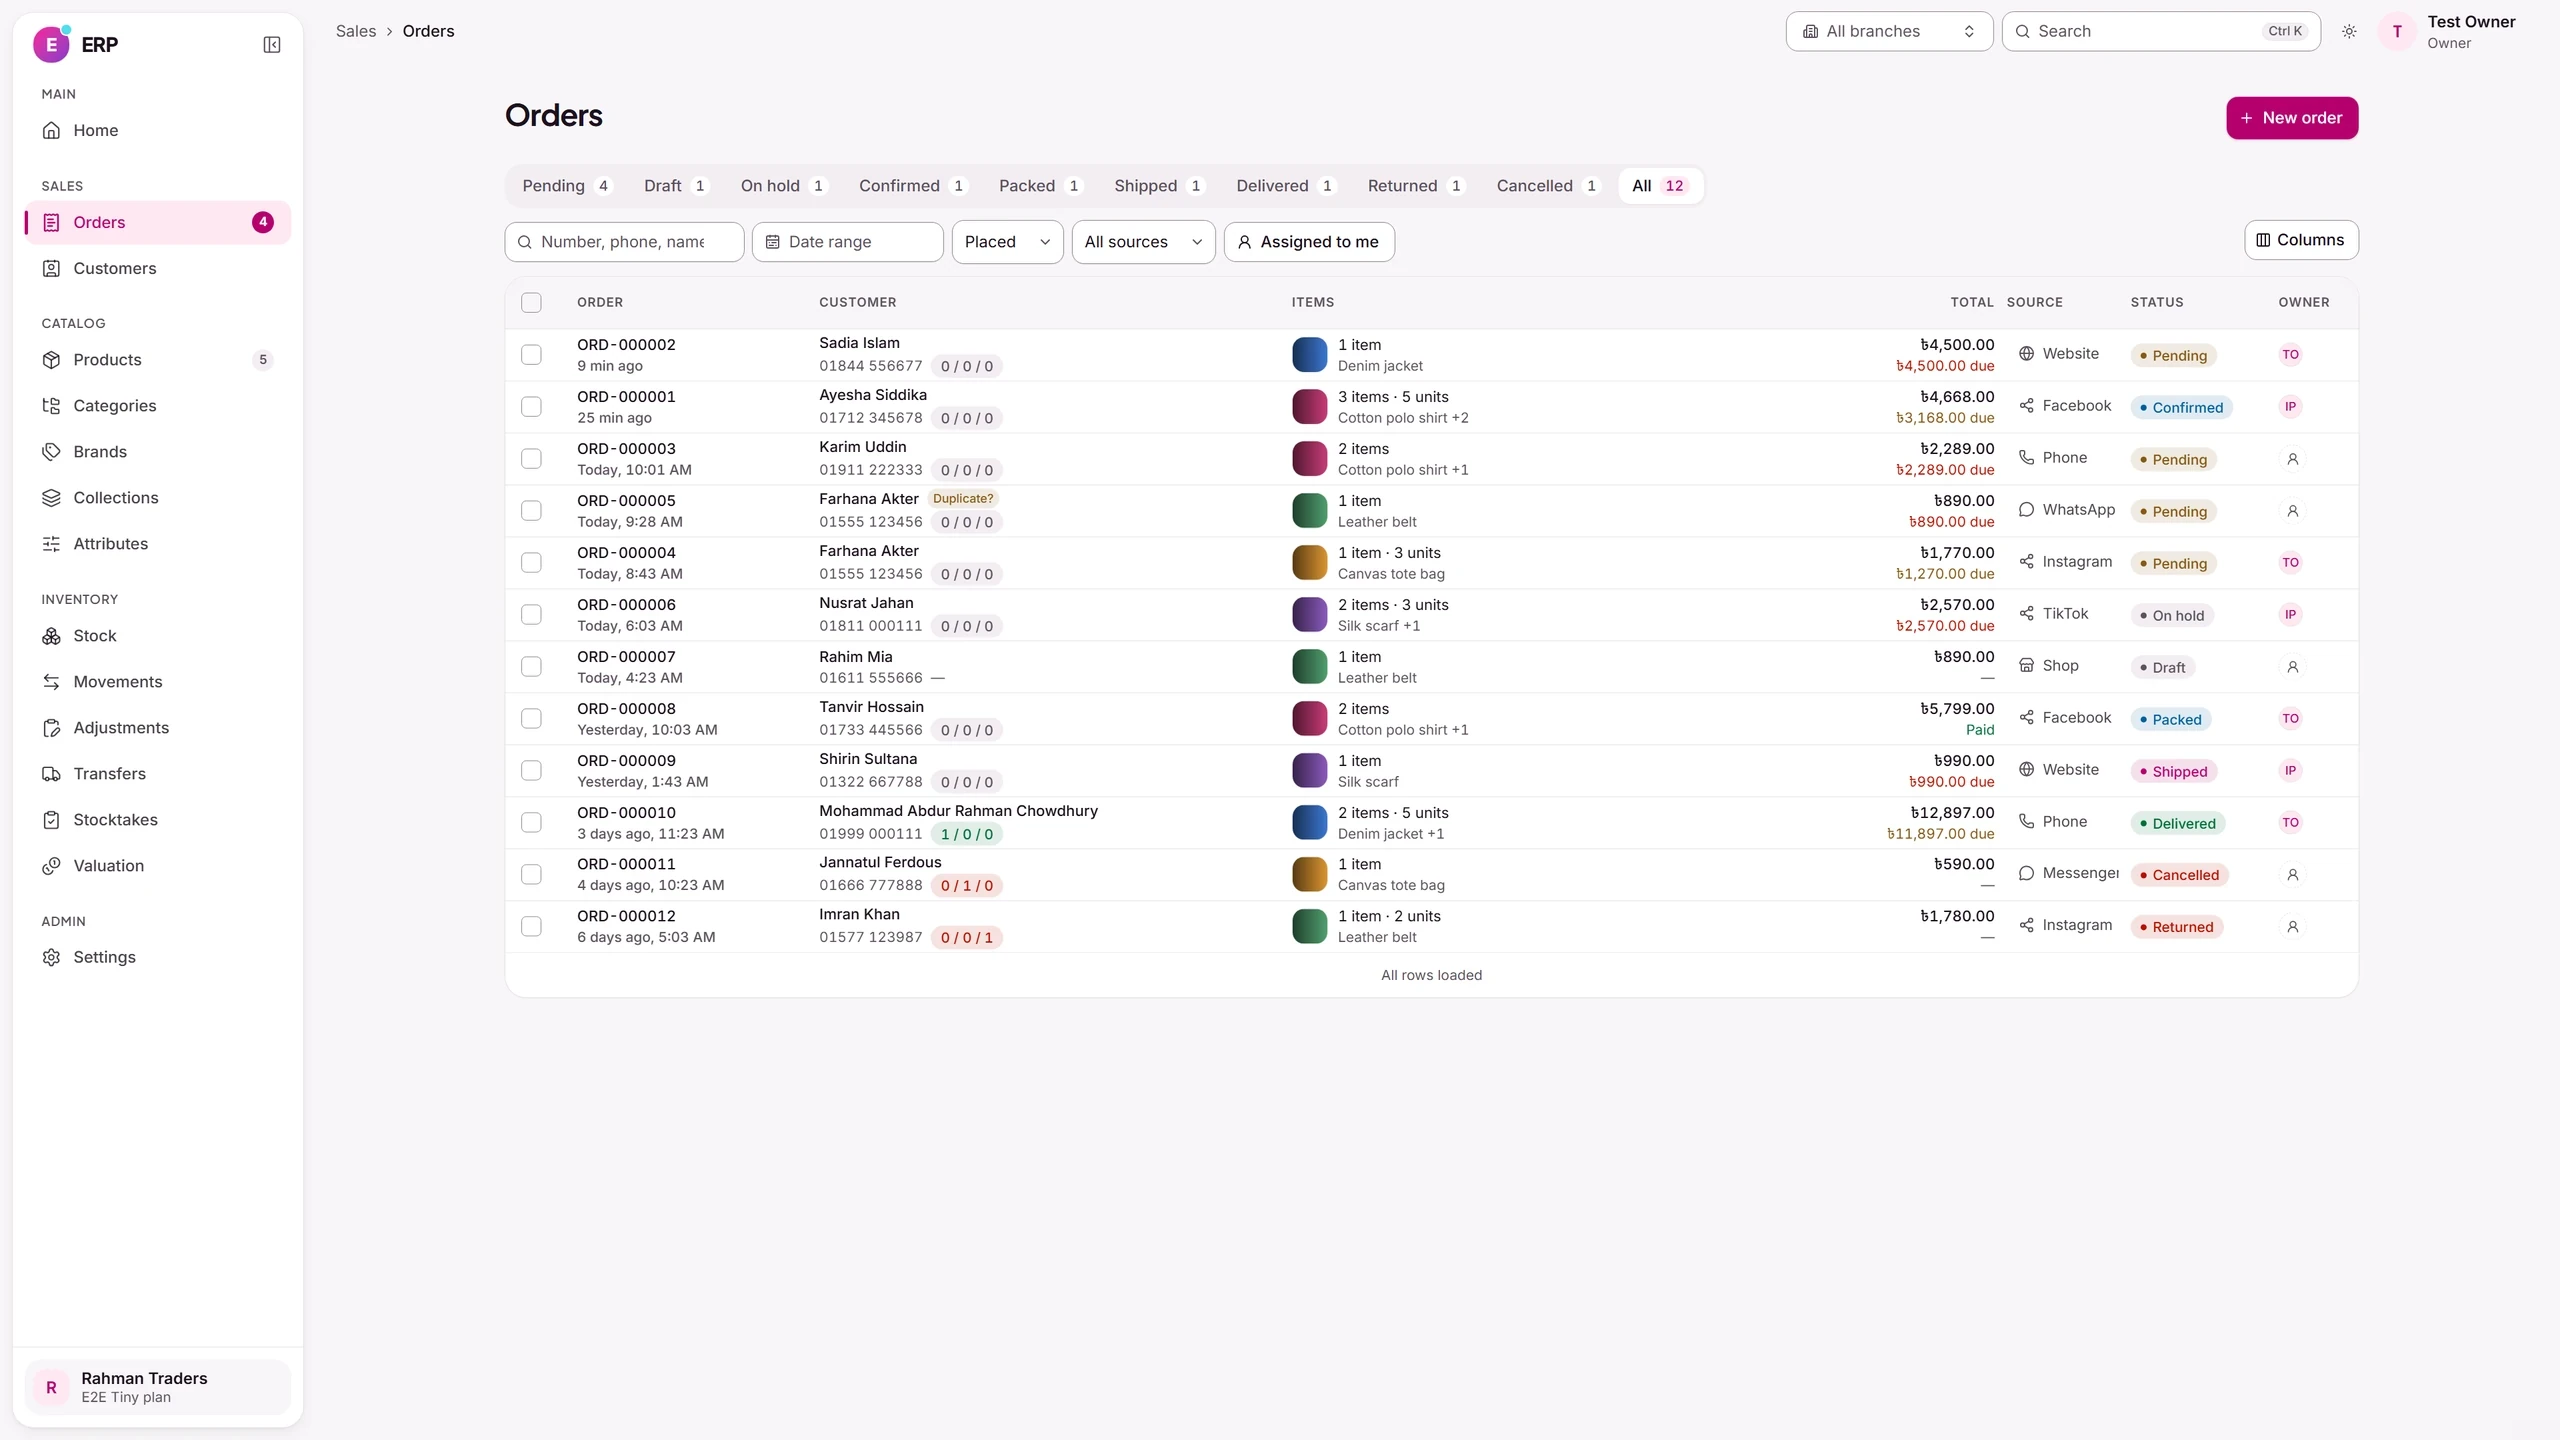Image resolution: width=2560 pixels, height=1440 pixels.
Task: Click the IP owner avatar for ORD-000006
Action: 2291,615
